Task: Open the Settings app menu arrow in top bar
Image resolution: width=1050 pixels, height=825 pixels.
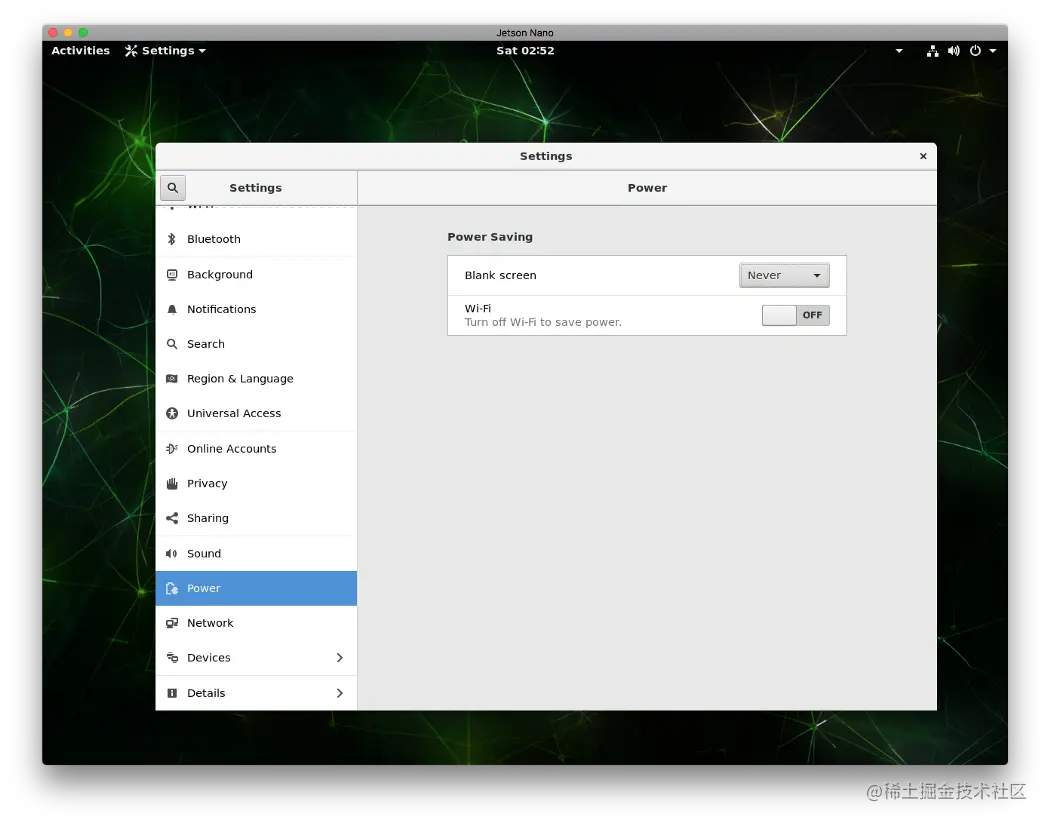Action: pyautogui.click(x=202, y=51)
